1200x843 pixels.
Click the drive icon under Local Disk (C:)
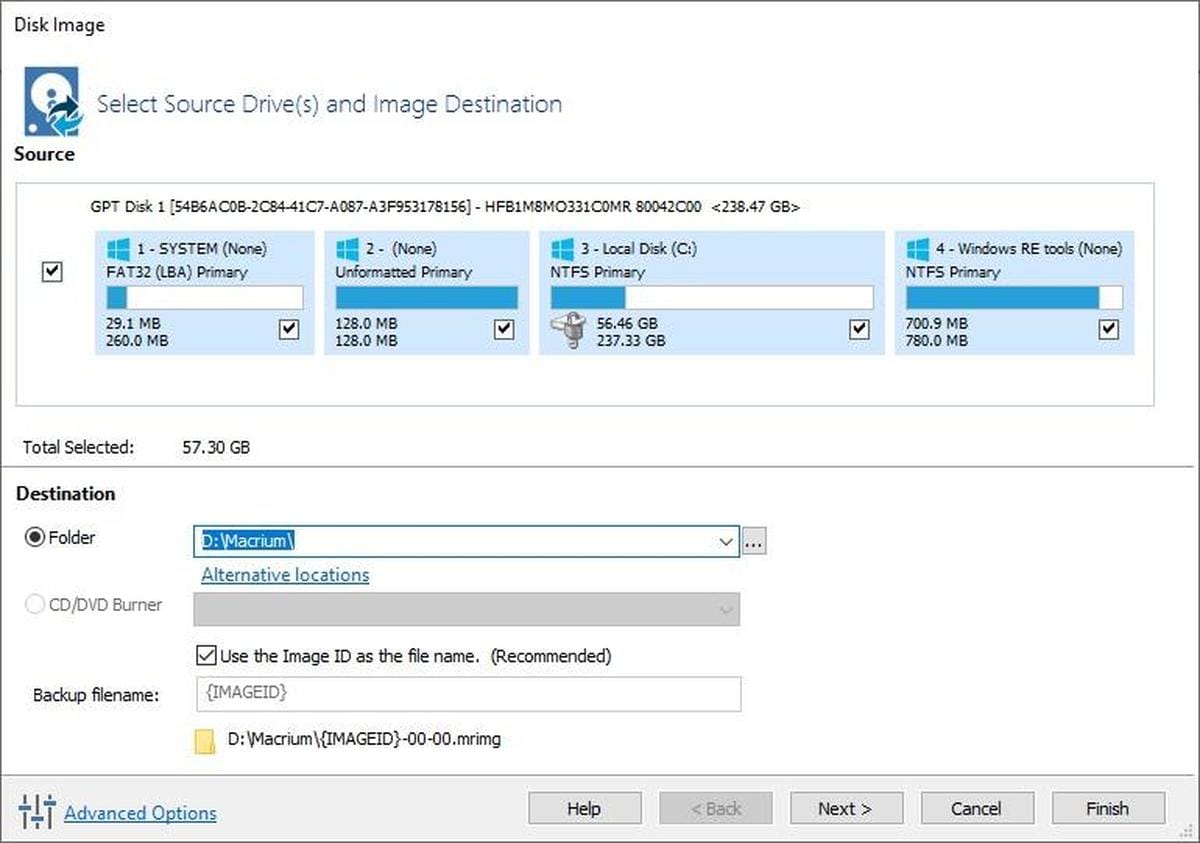[569, 331]
